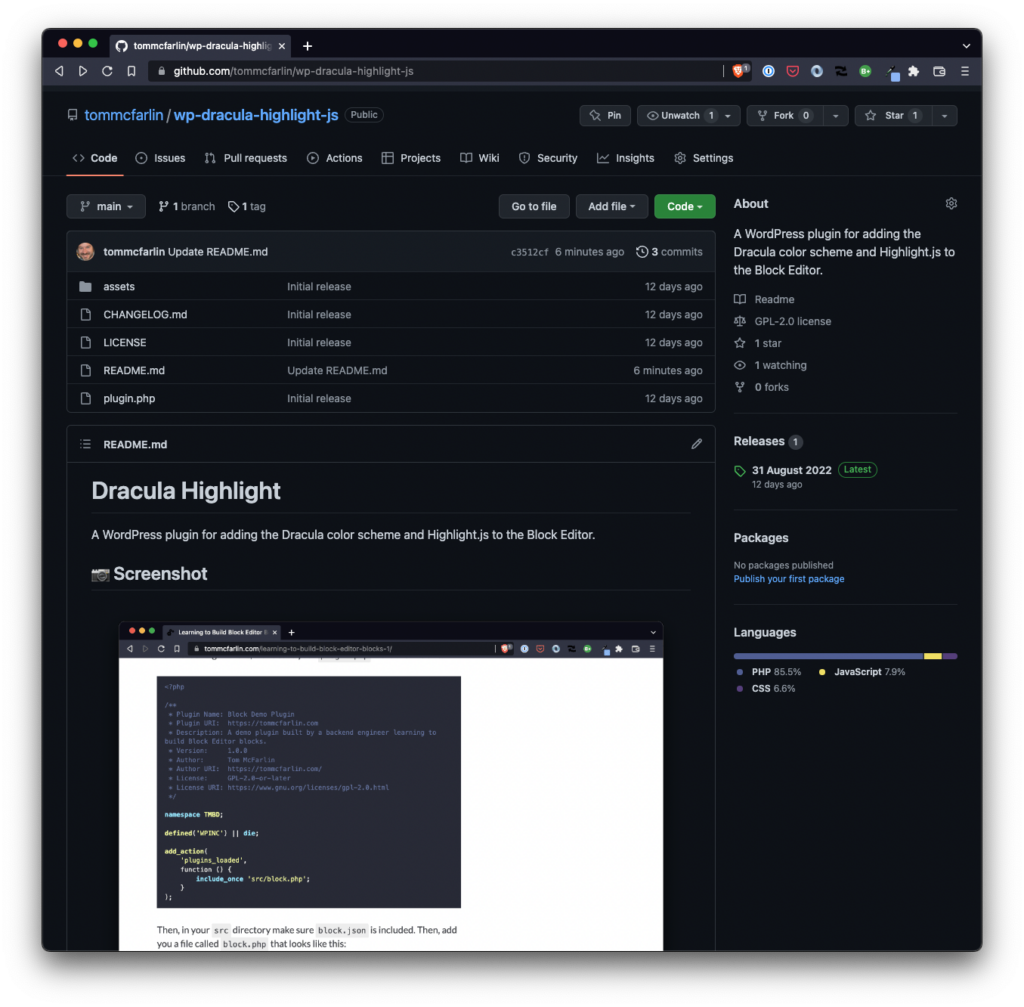Viewport: 1024px width, 1007px height.
Task: Click the tag icon beside 1 tag
Action: coord(233,206)
